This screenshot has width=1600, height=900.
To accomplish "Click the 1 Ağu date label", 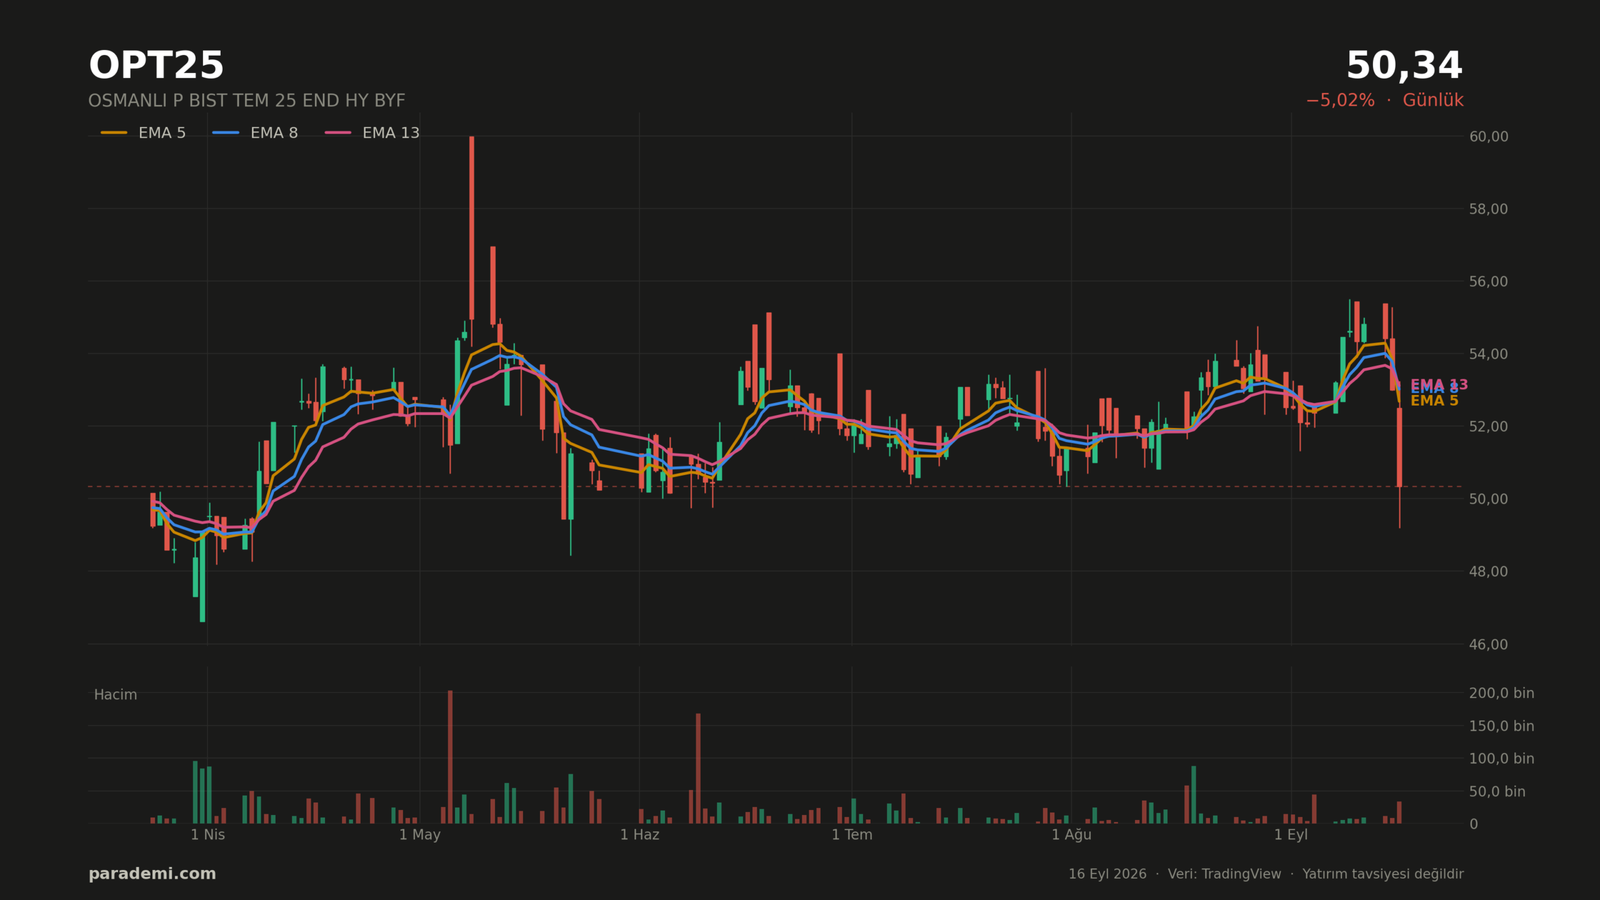I will 1071,835.
